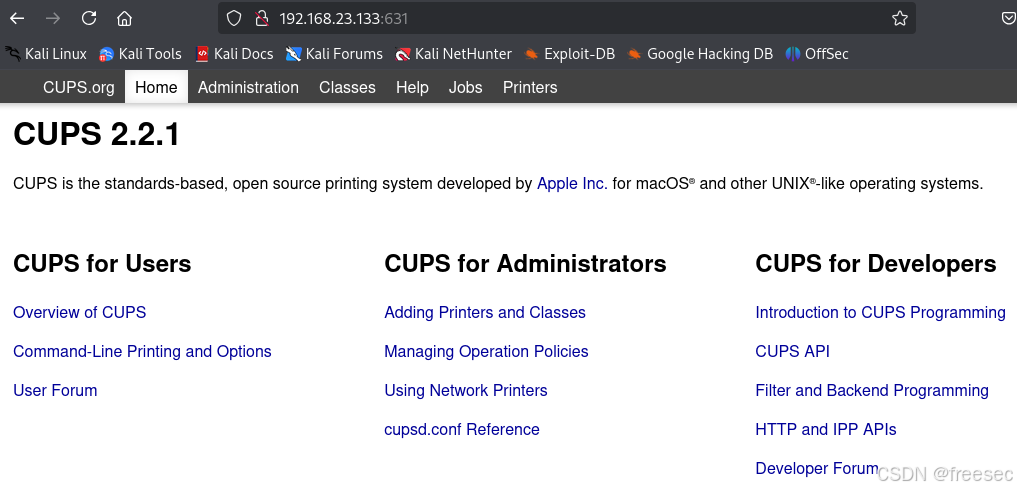This screenshot has height=492, width=1017.
Task: Open the Kali Docs bookmark
Action: coord(234,54)
